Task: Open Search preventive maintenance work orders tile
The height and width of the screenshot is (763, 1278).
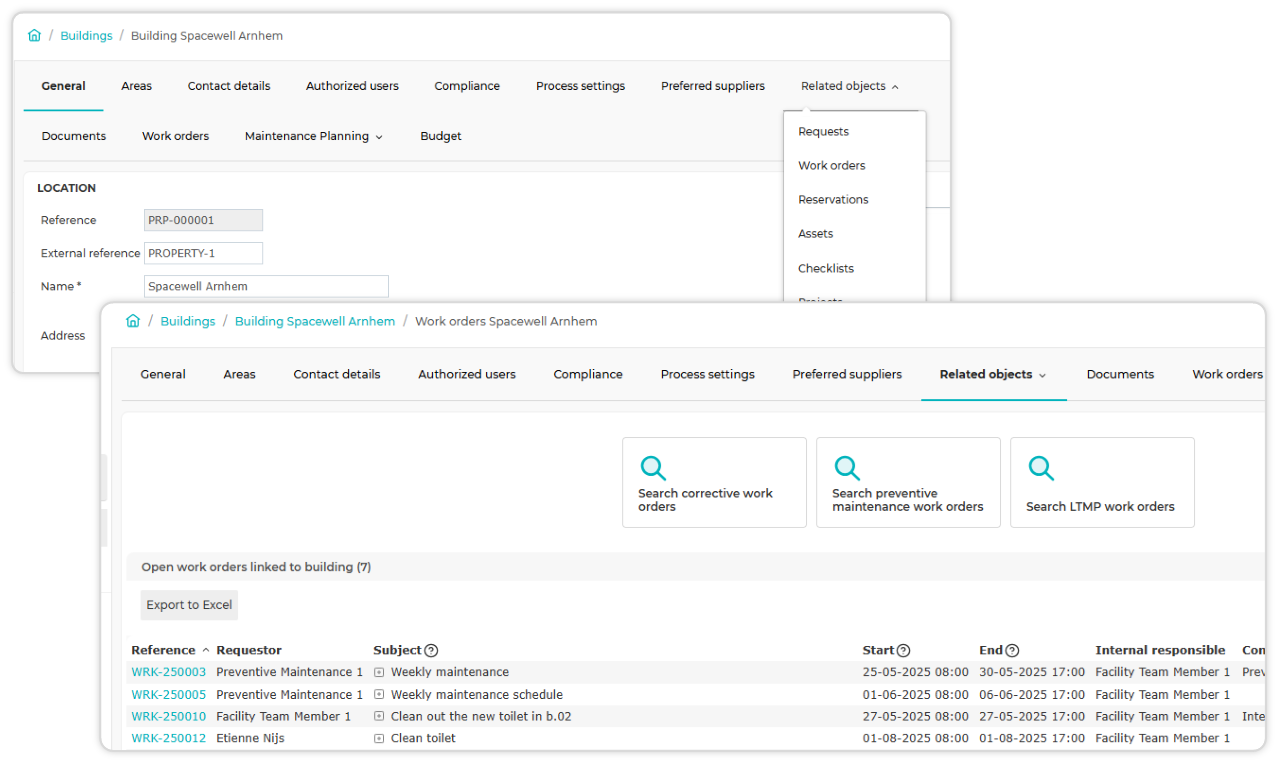Action: coord(908,482)
